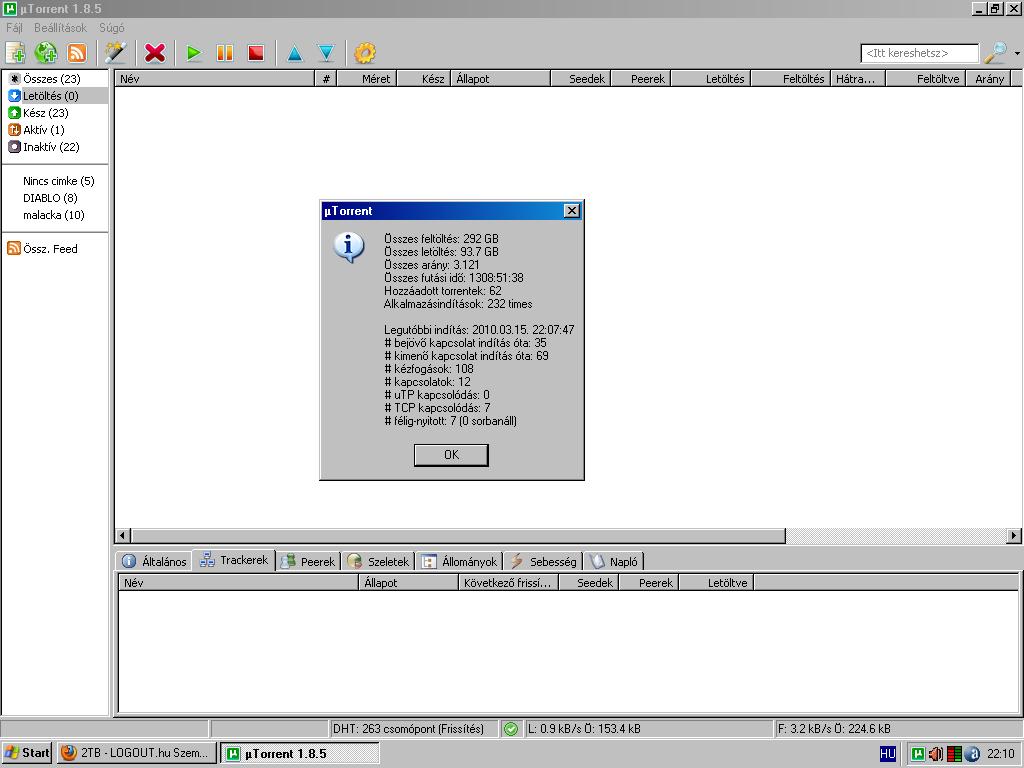Click the red Stop torrent icon
The height and width of the screenshot is (768, 1024).
[x=255, y=53]
